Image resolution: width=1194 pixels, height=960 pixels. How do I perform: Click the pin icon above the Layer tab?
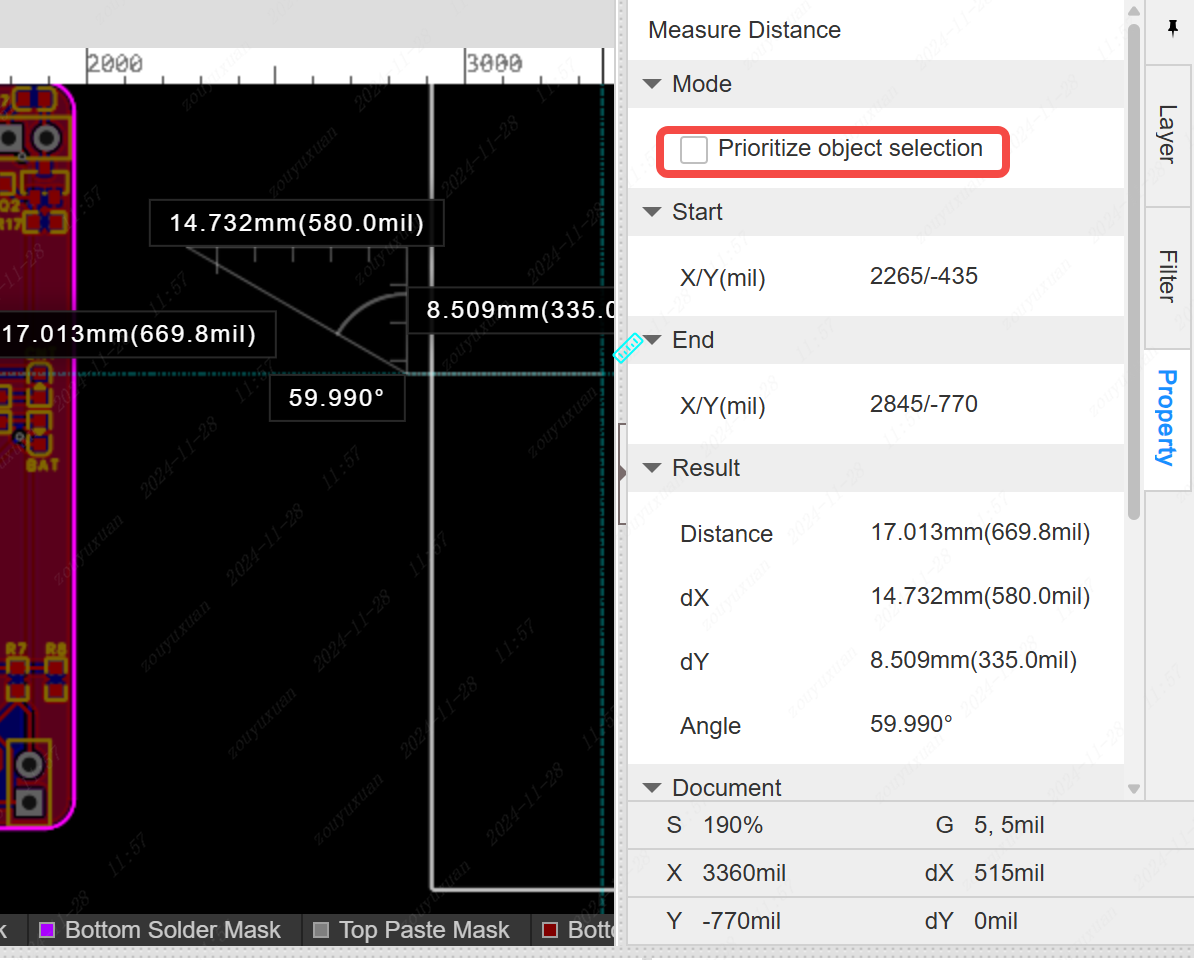point(1172,29)
